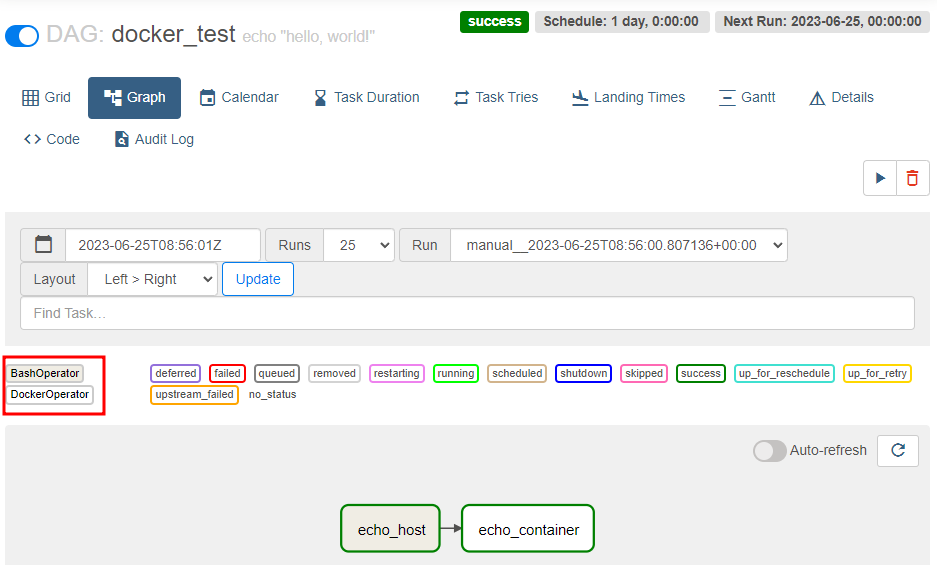This screenshot has height=565, width=937.
Task: Click the no_status legend label
Action: (272, 395)
